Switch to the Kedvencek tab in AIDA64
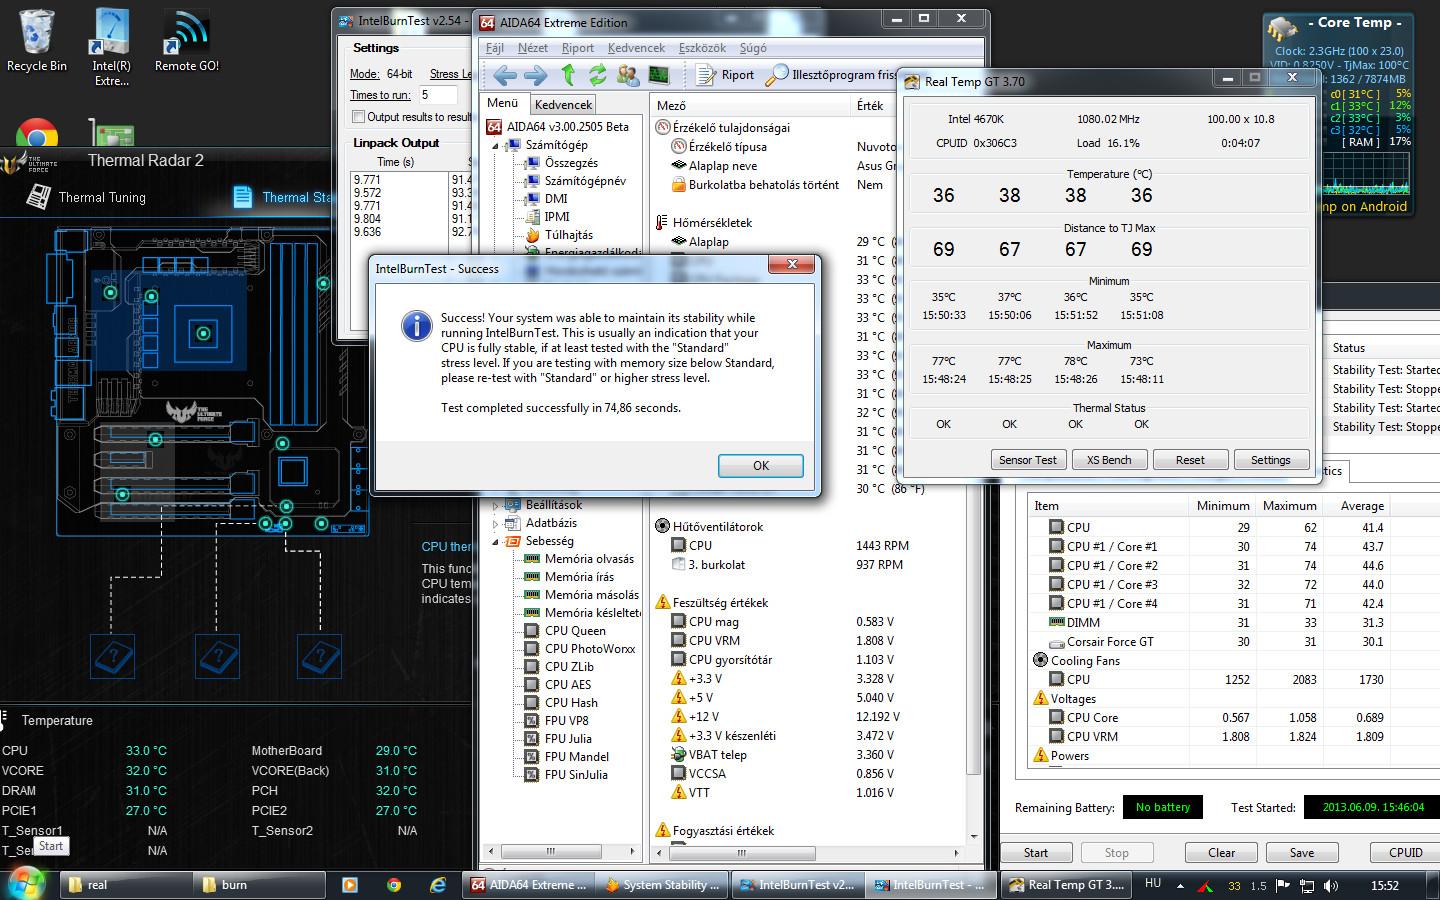 [563, 104]
